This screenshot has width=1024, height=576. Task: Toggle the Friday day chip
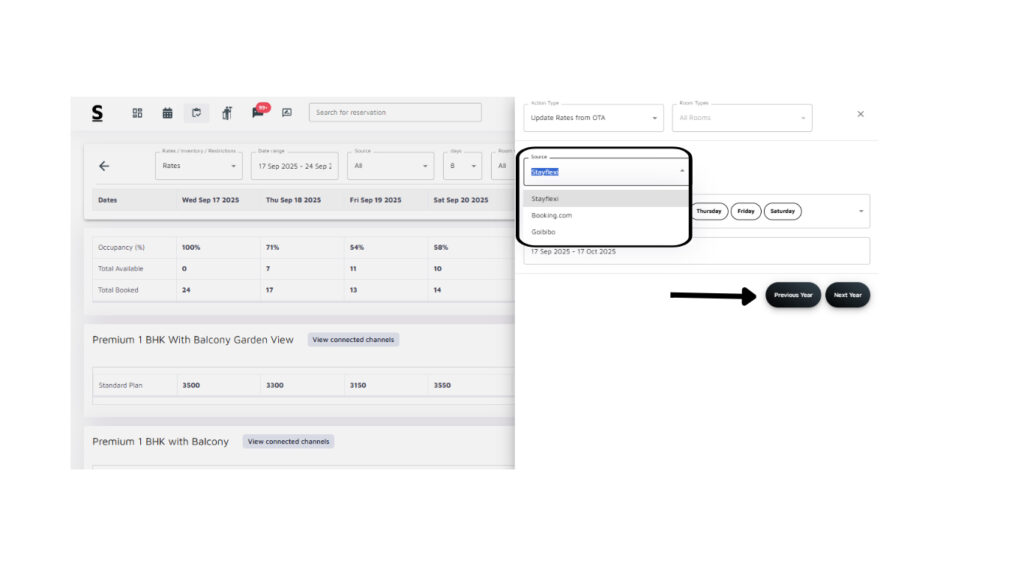pos(746,211)
